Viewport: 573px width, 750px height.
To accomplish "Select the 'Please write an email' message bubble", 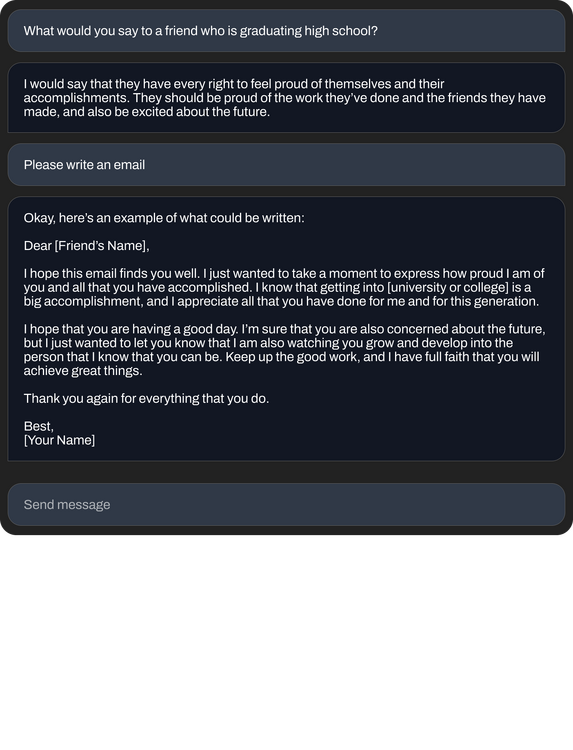I will pos(286,165).
